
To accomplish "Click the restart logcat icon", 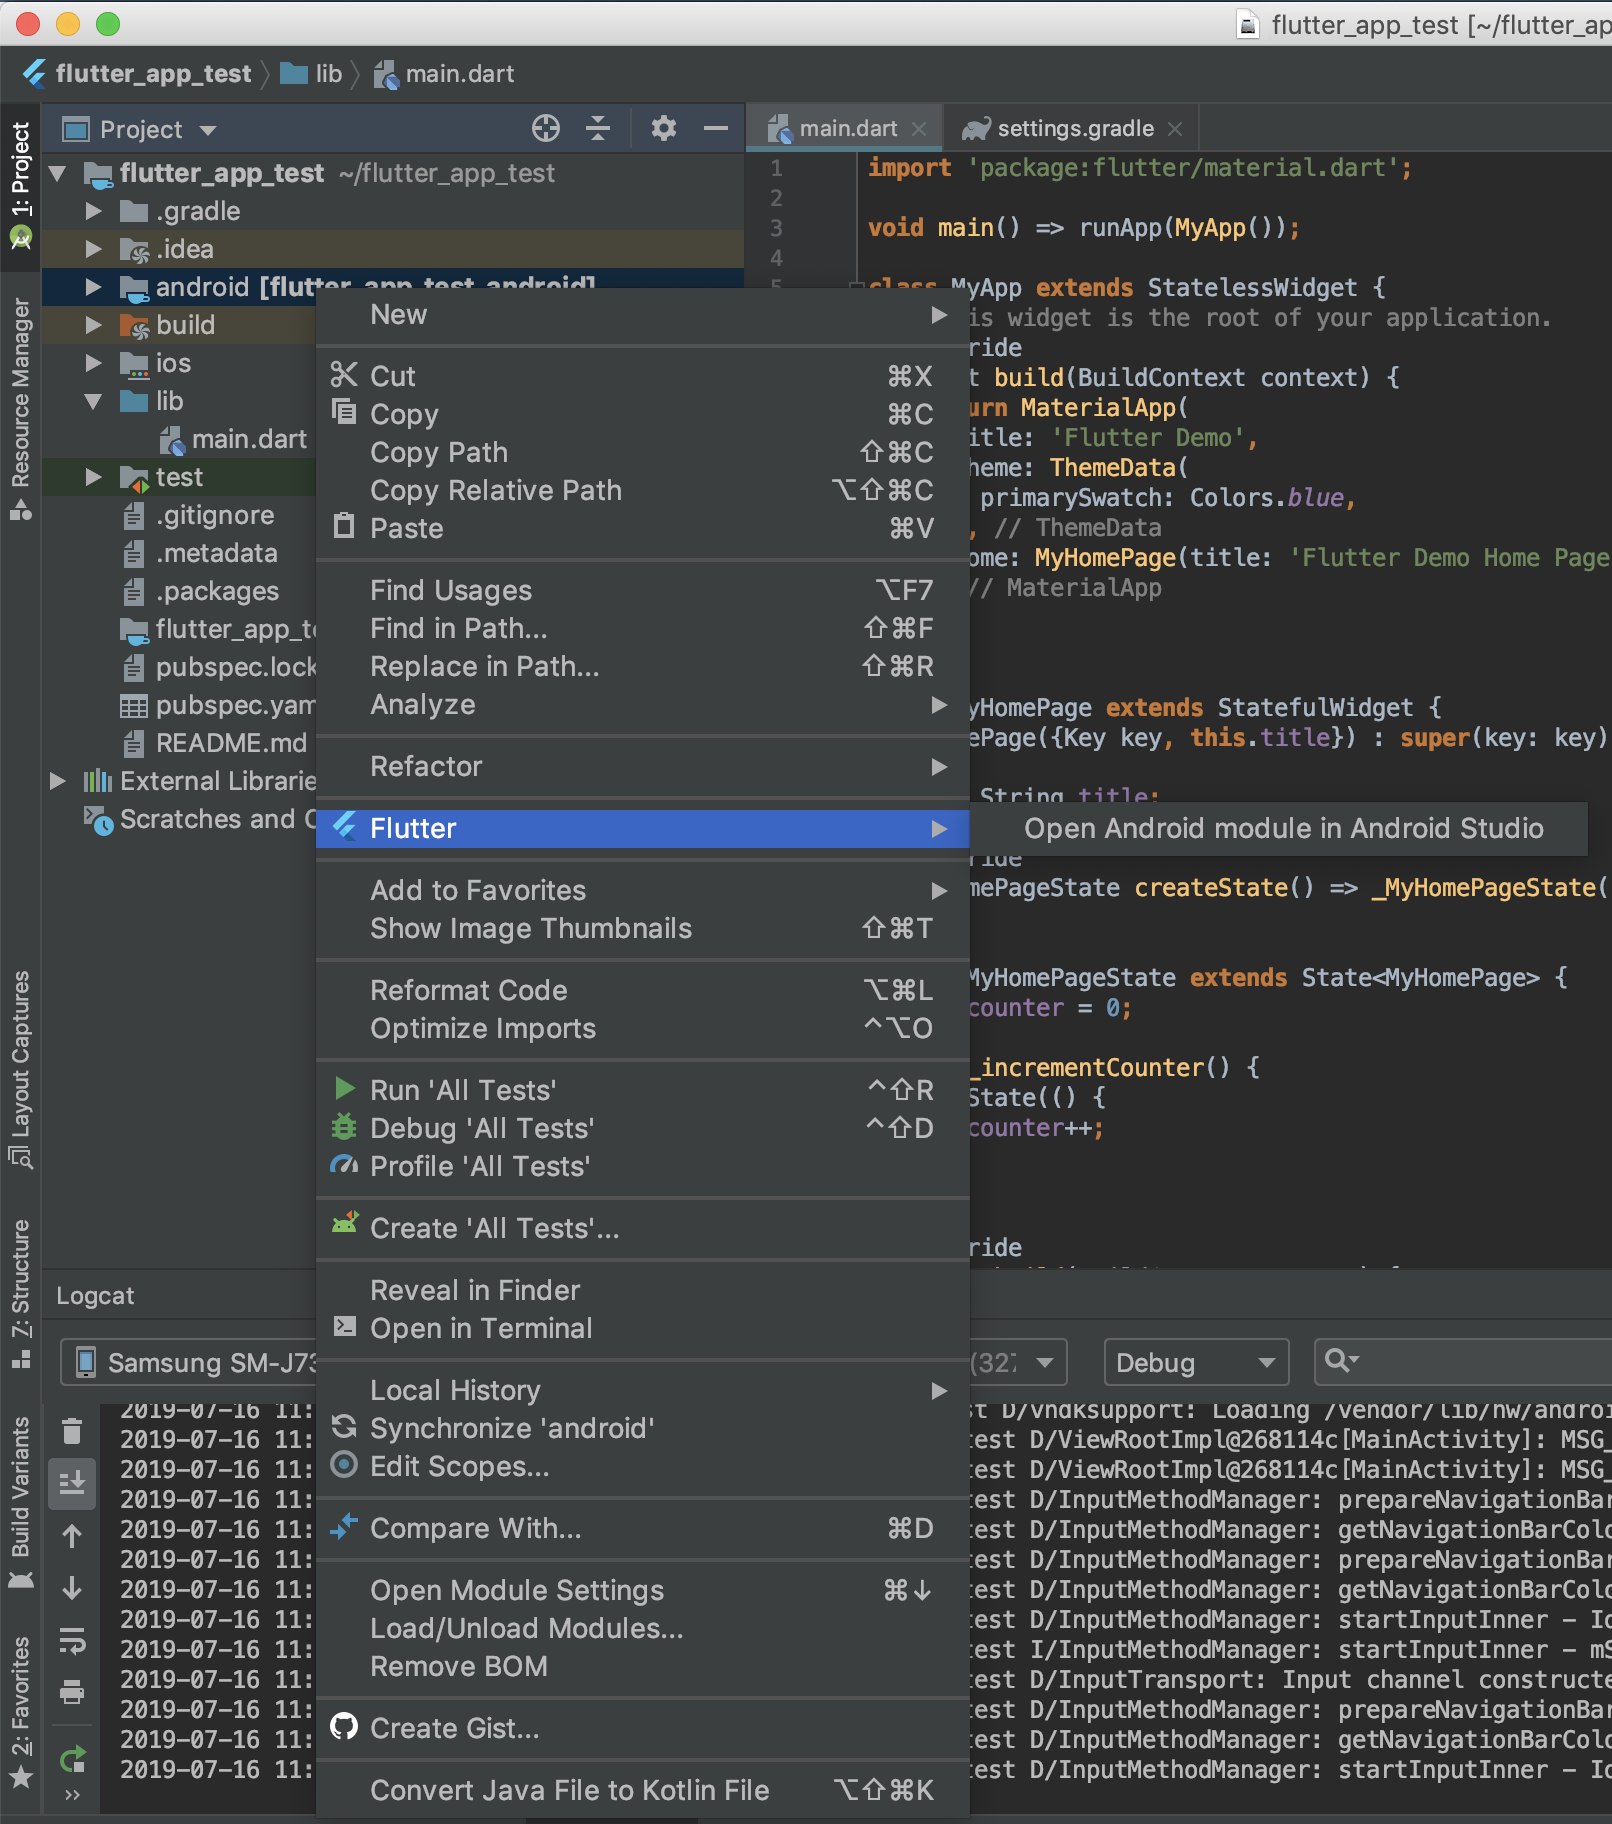I will tap(72, 1759).
